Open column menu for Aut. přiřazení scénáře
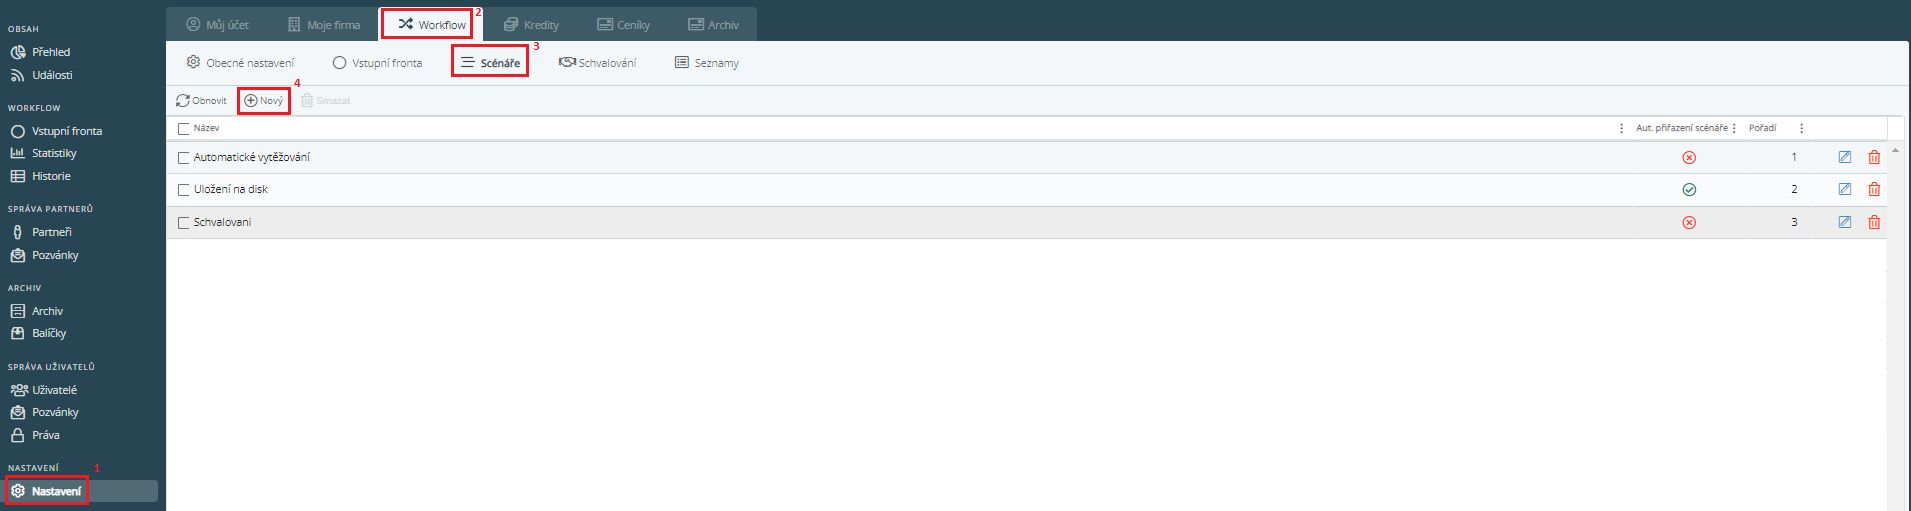 click(x=1734, y=128)
